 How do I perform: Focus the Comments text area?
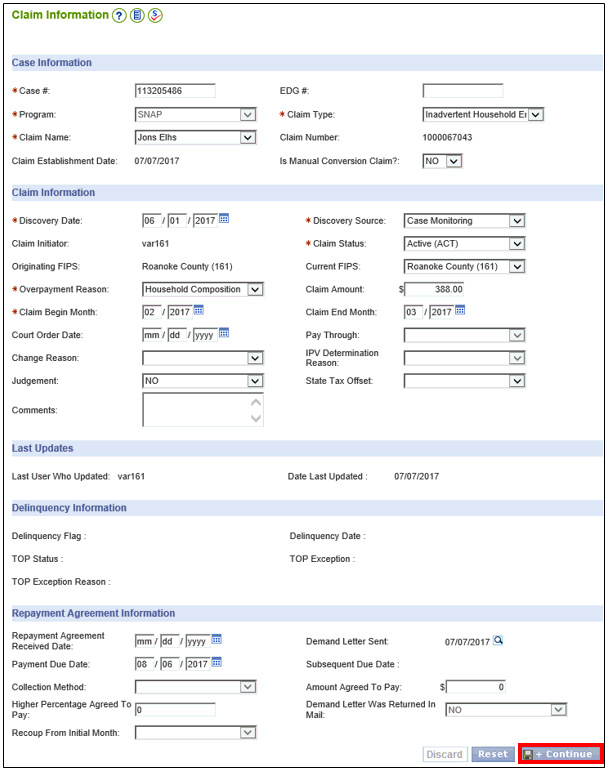203,410
